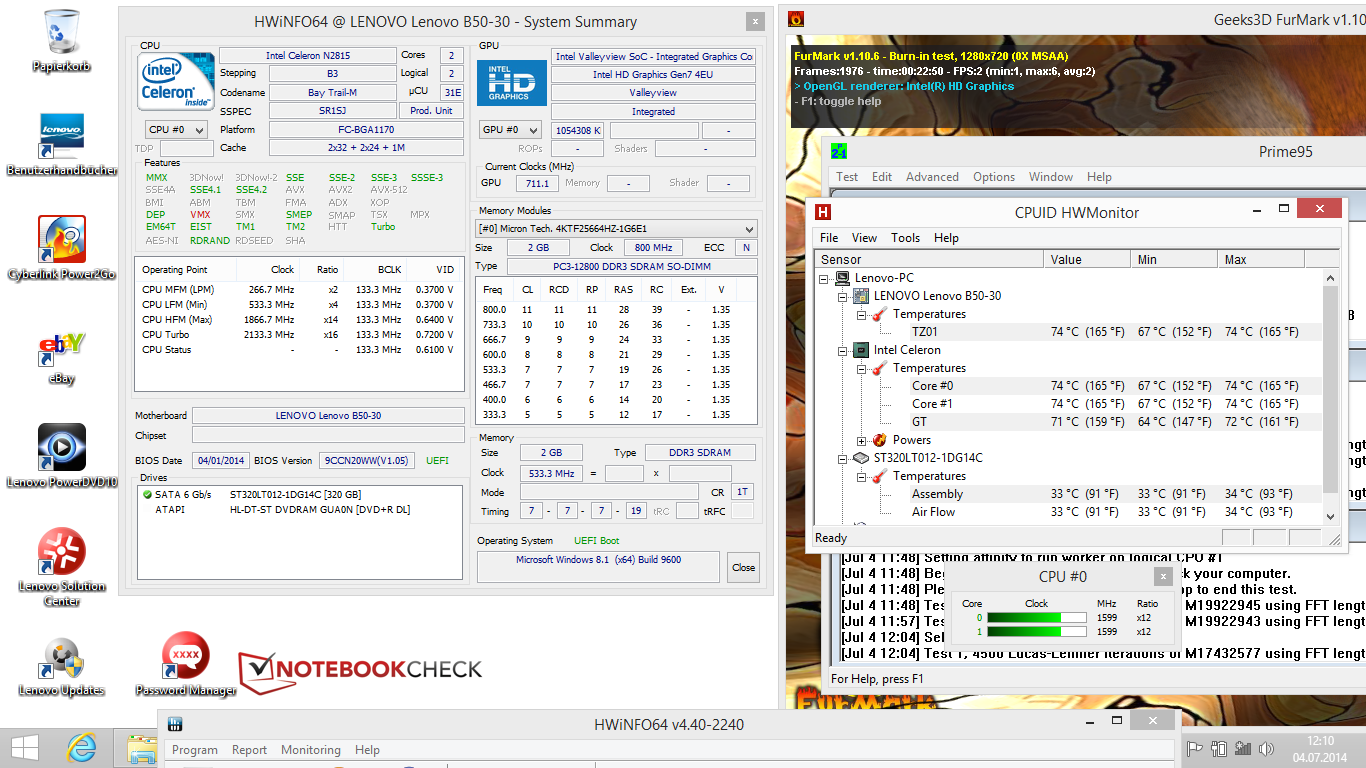
Task: Open the Program menu in HWiNFO64
Action: coord(195,750)
